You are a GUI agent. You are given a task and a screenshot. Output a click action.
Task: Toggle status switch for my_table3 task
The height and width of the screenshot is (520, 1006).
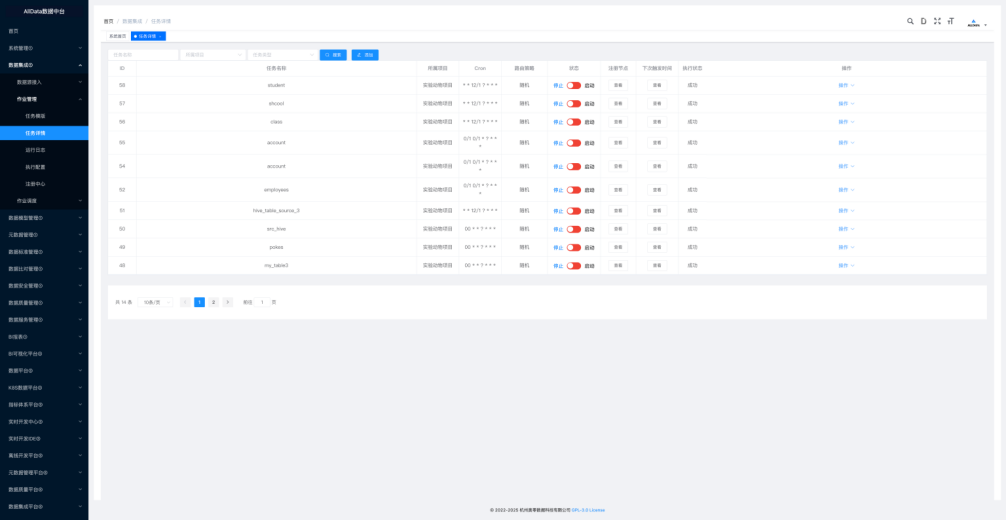tap(574, 265)
